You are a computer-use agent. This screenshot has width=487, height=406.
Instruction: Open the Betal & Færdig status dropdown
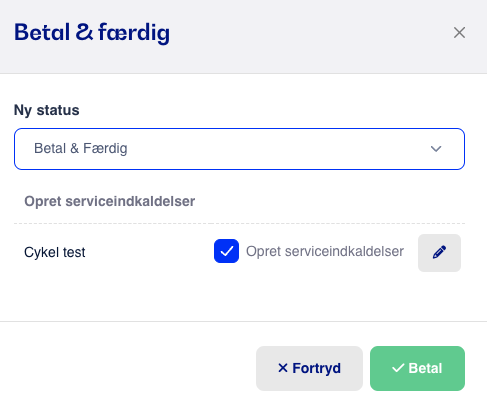pyautogui.click(x=239, y=149)
